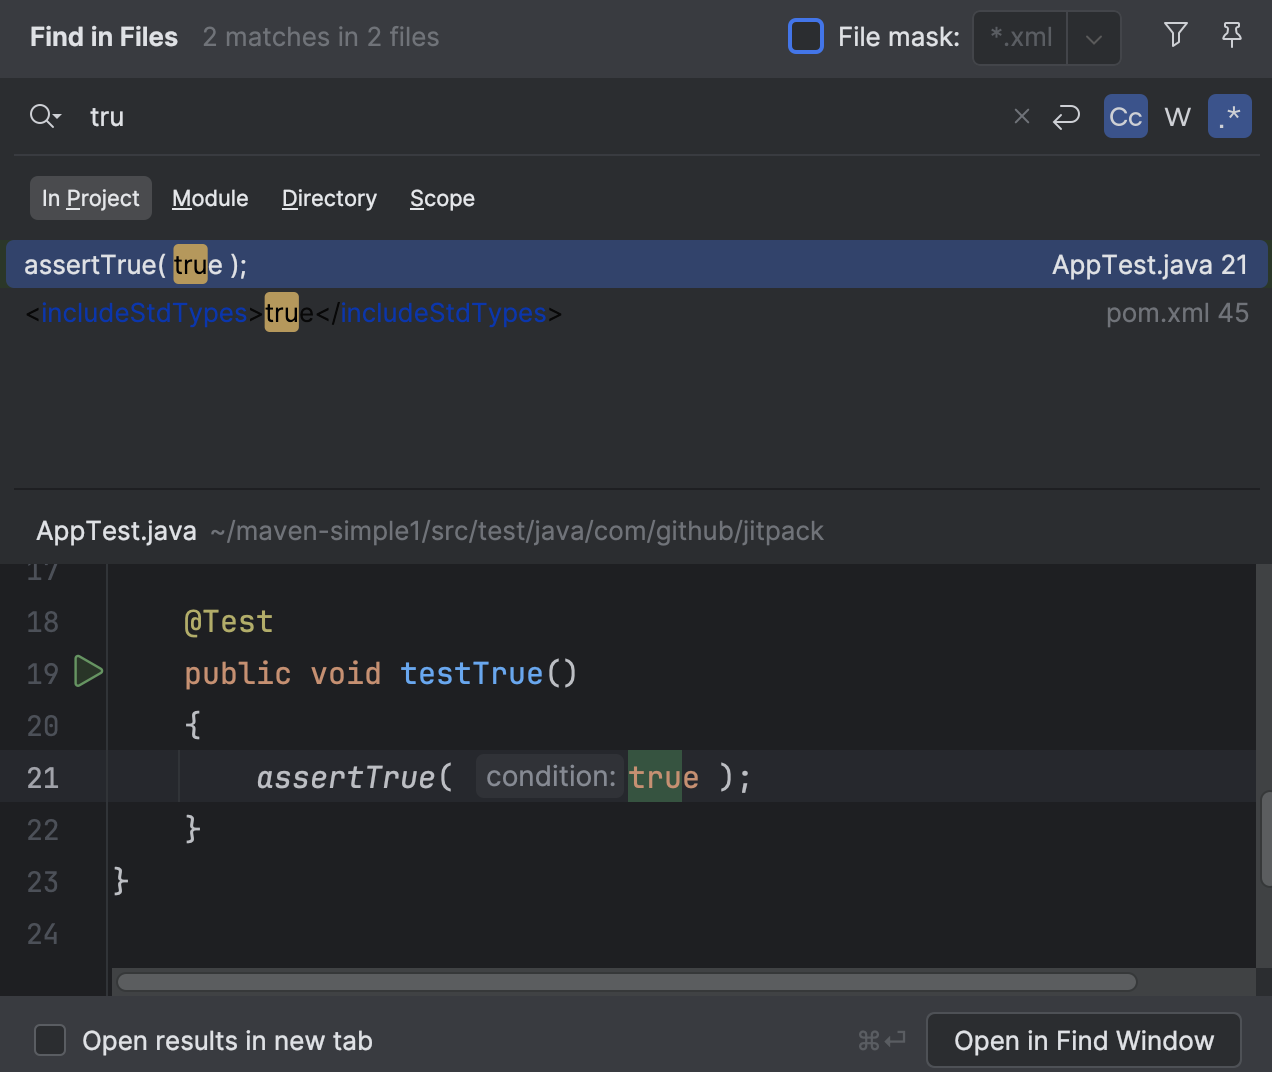This screenshot has height=1072, width=1272.
Task: Switch scope to Module
Action: [210, 198]
